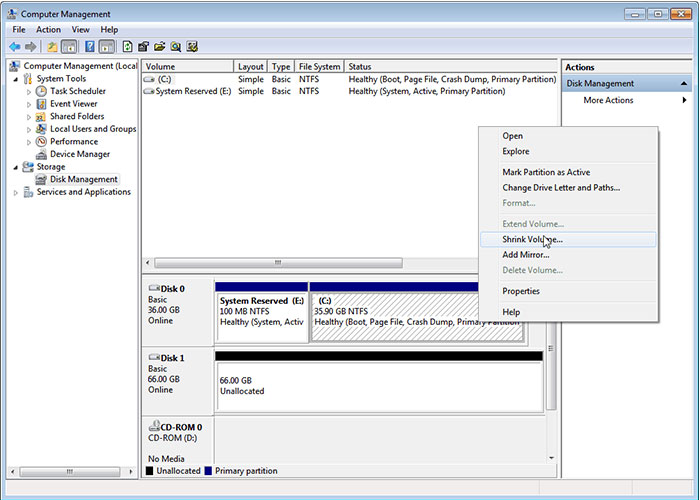
Task: Select Change Drive Letter and Paths
Action: [x=561, y=188]
